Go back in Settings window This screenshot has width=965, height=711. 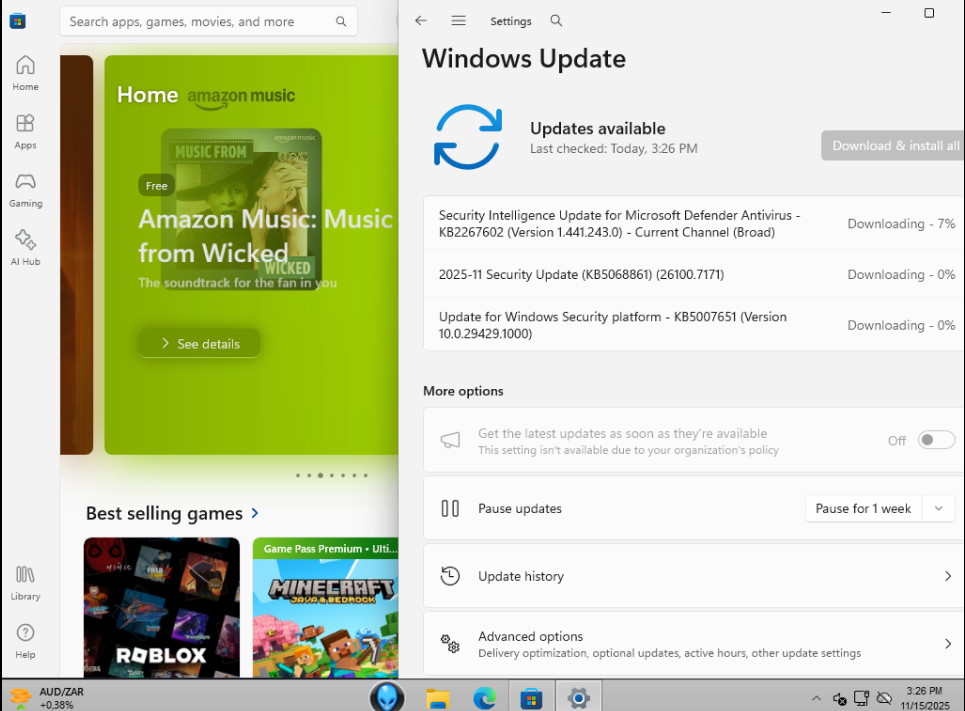tap(421, 20)
